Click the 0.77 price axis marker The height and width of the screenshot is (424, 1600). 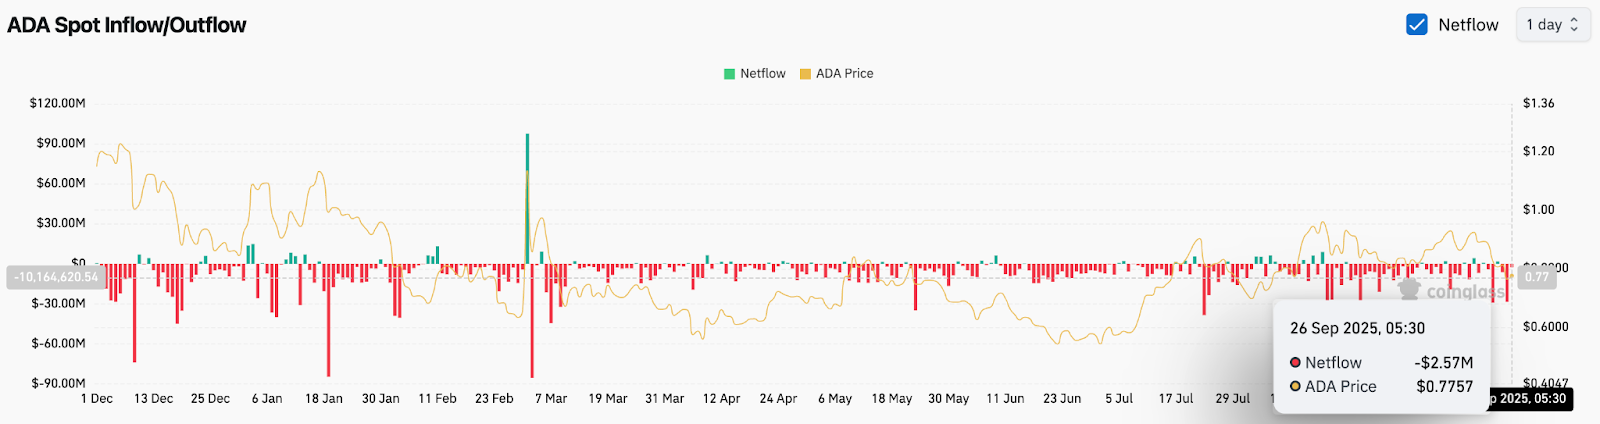(x=1537, y=277)
